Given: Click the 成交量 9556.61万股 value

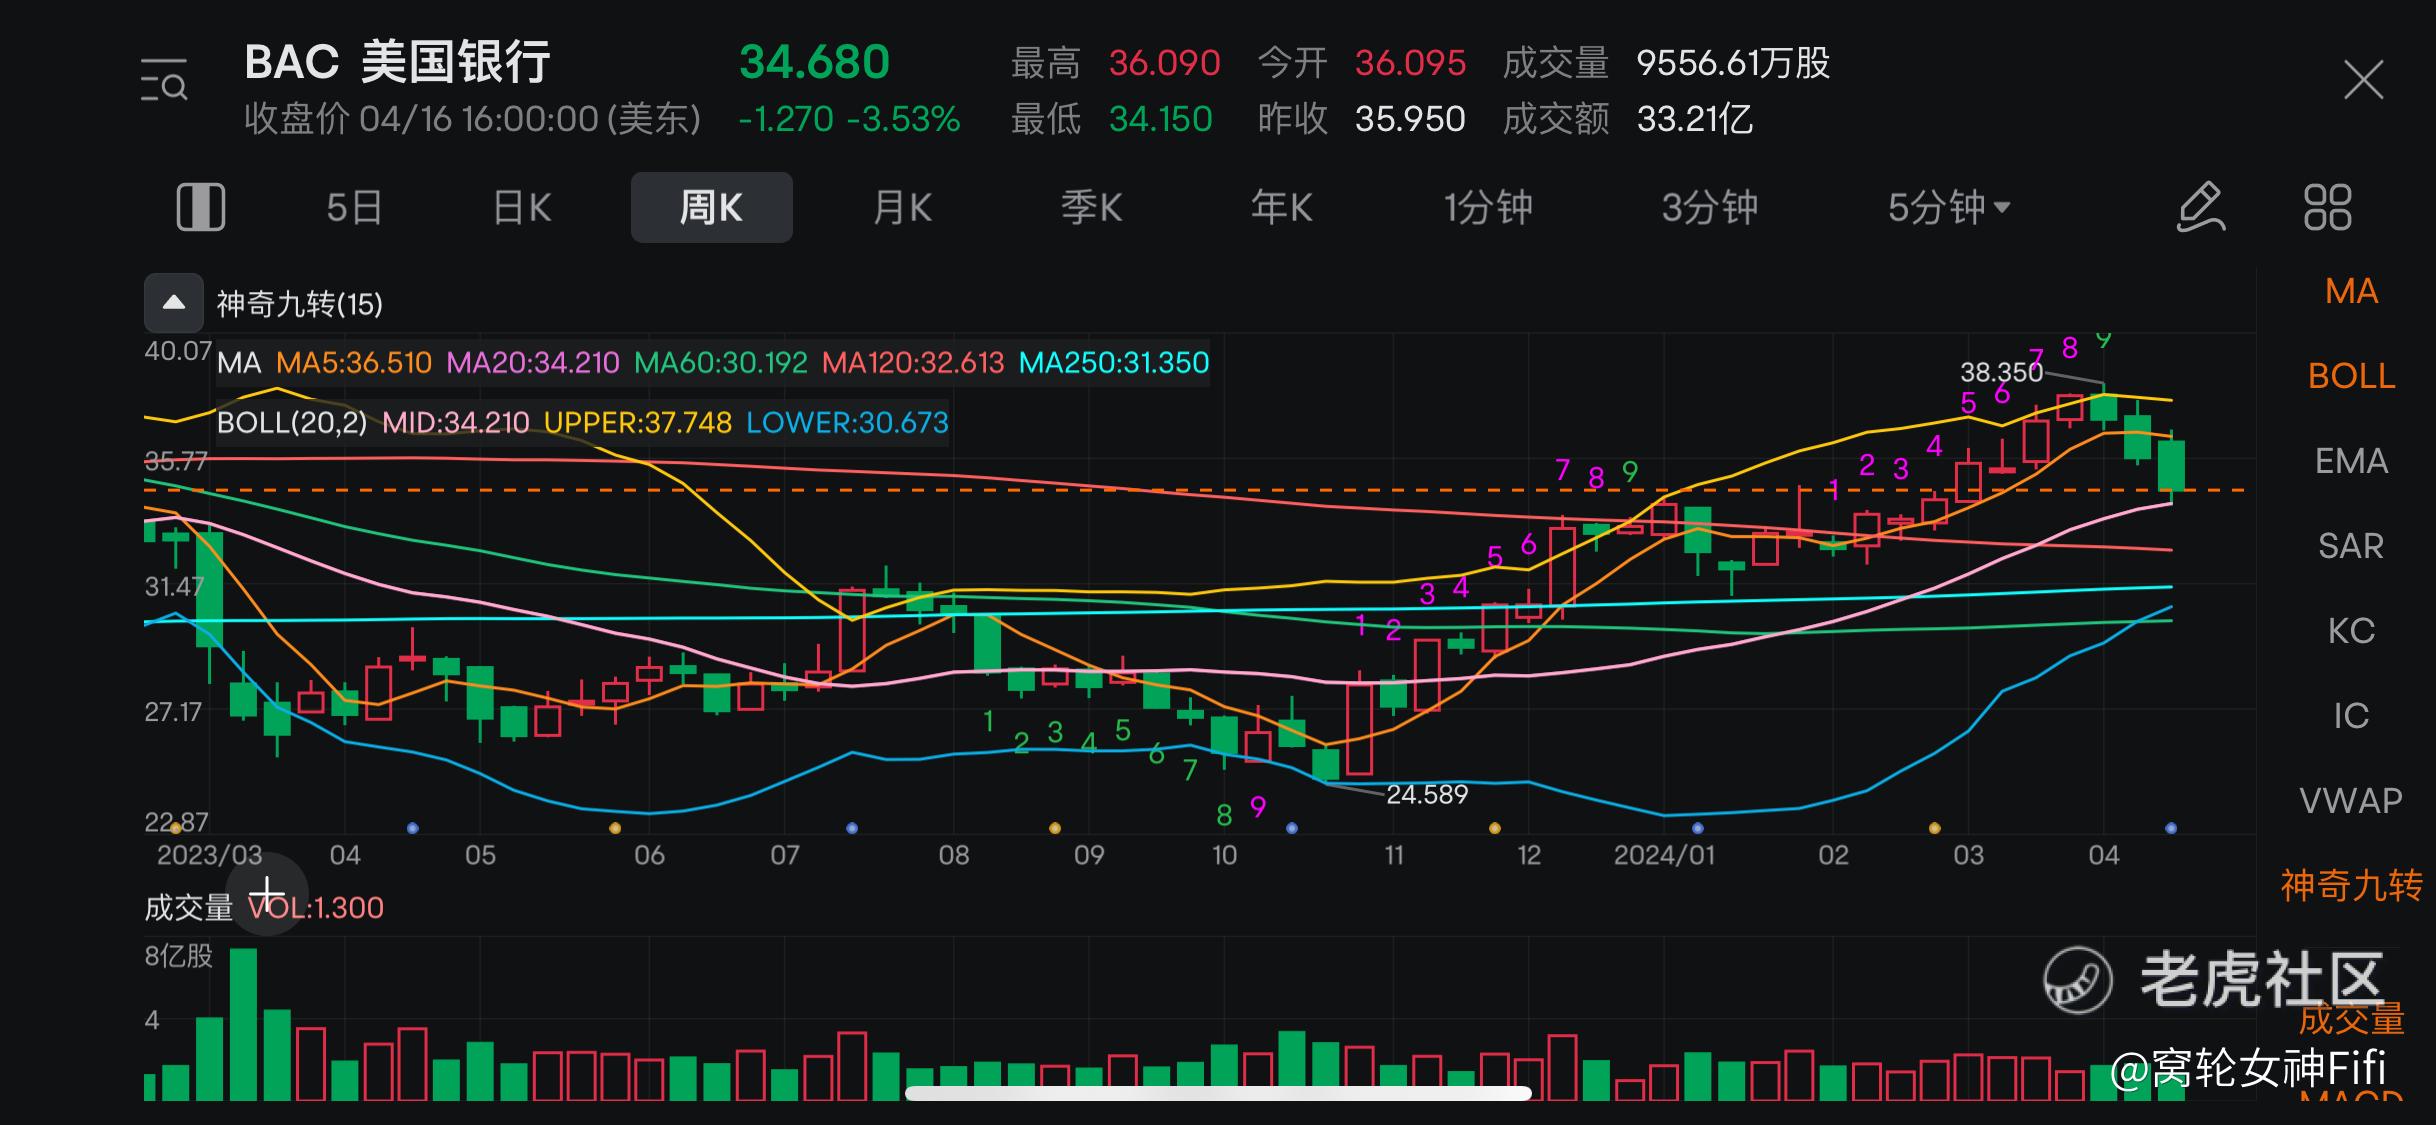Looking at the screenshot, I should click(1733, 63).
